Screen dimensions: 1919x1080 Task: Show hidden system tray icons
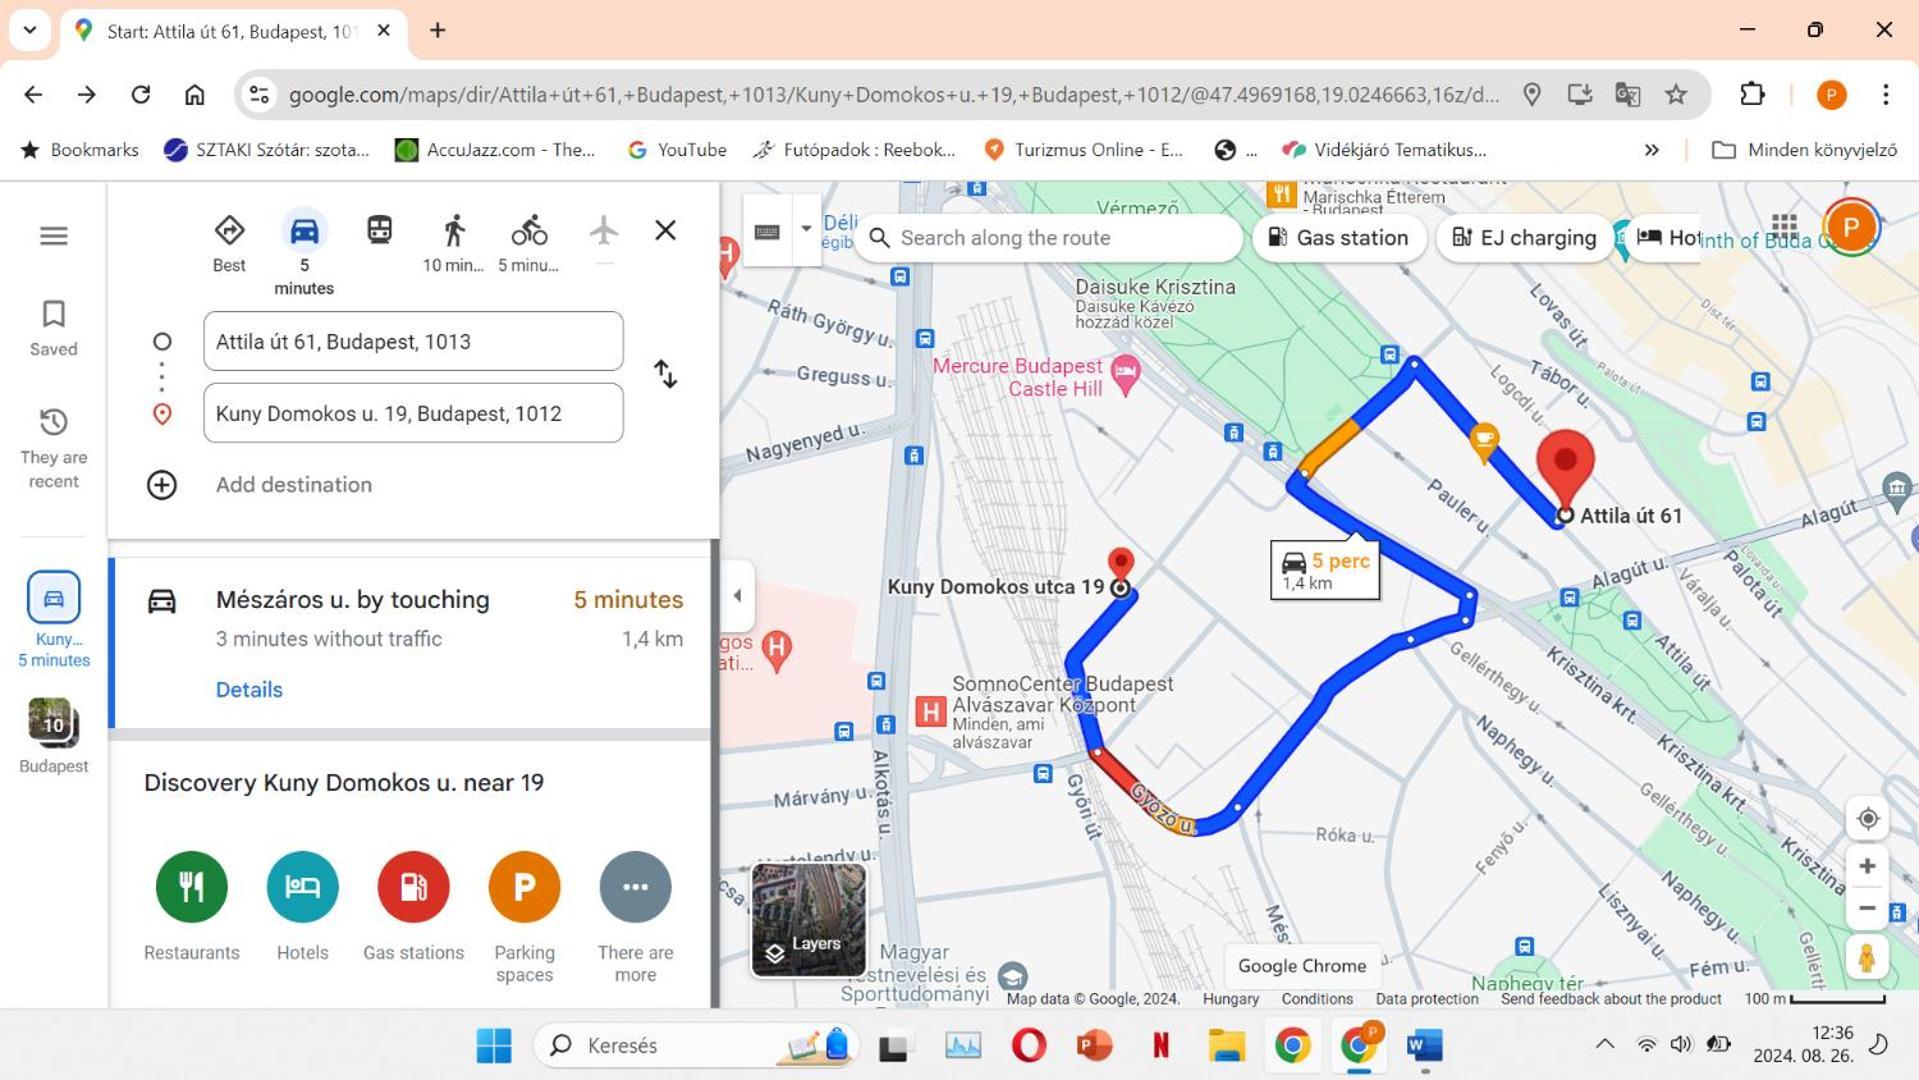point(1604,1044)
